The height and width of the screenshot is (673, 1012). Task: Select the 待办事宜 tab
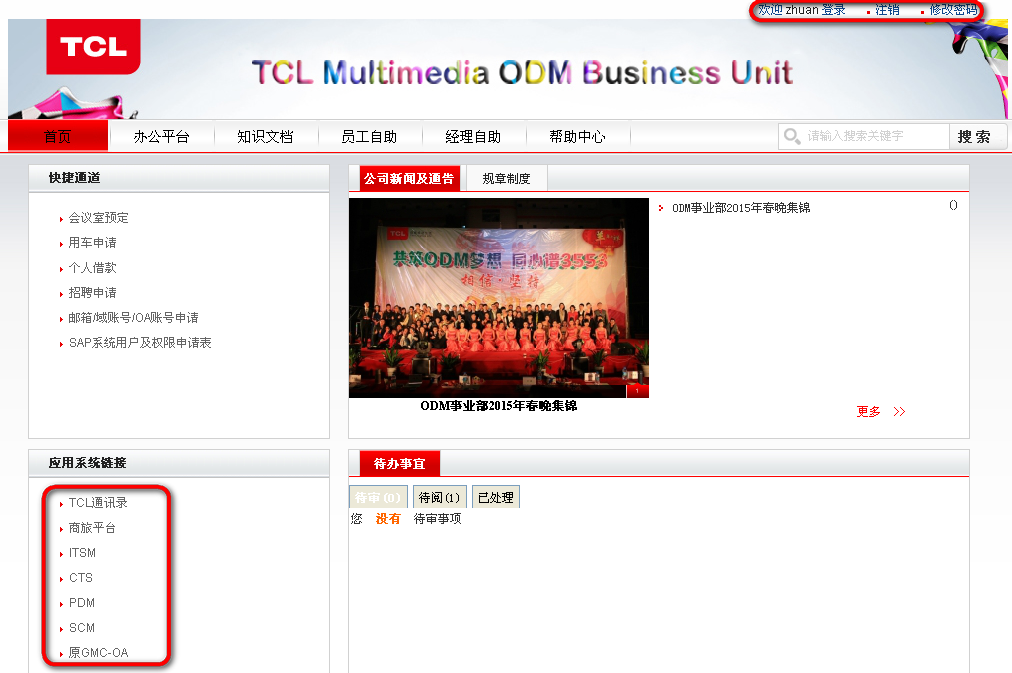coord(400,464)
